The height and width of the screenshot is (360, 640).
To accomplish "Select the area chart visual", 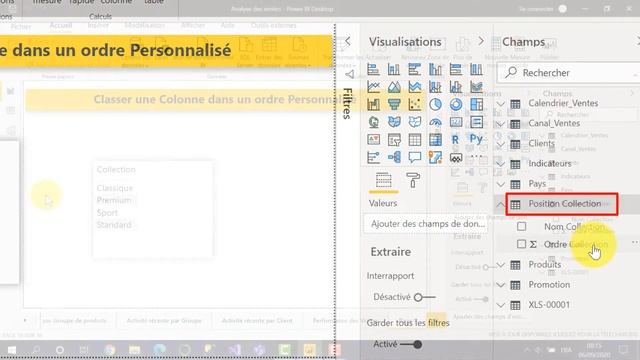I will tap(394, 87).
